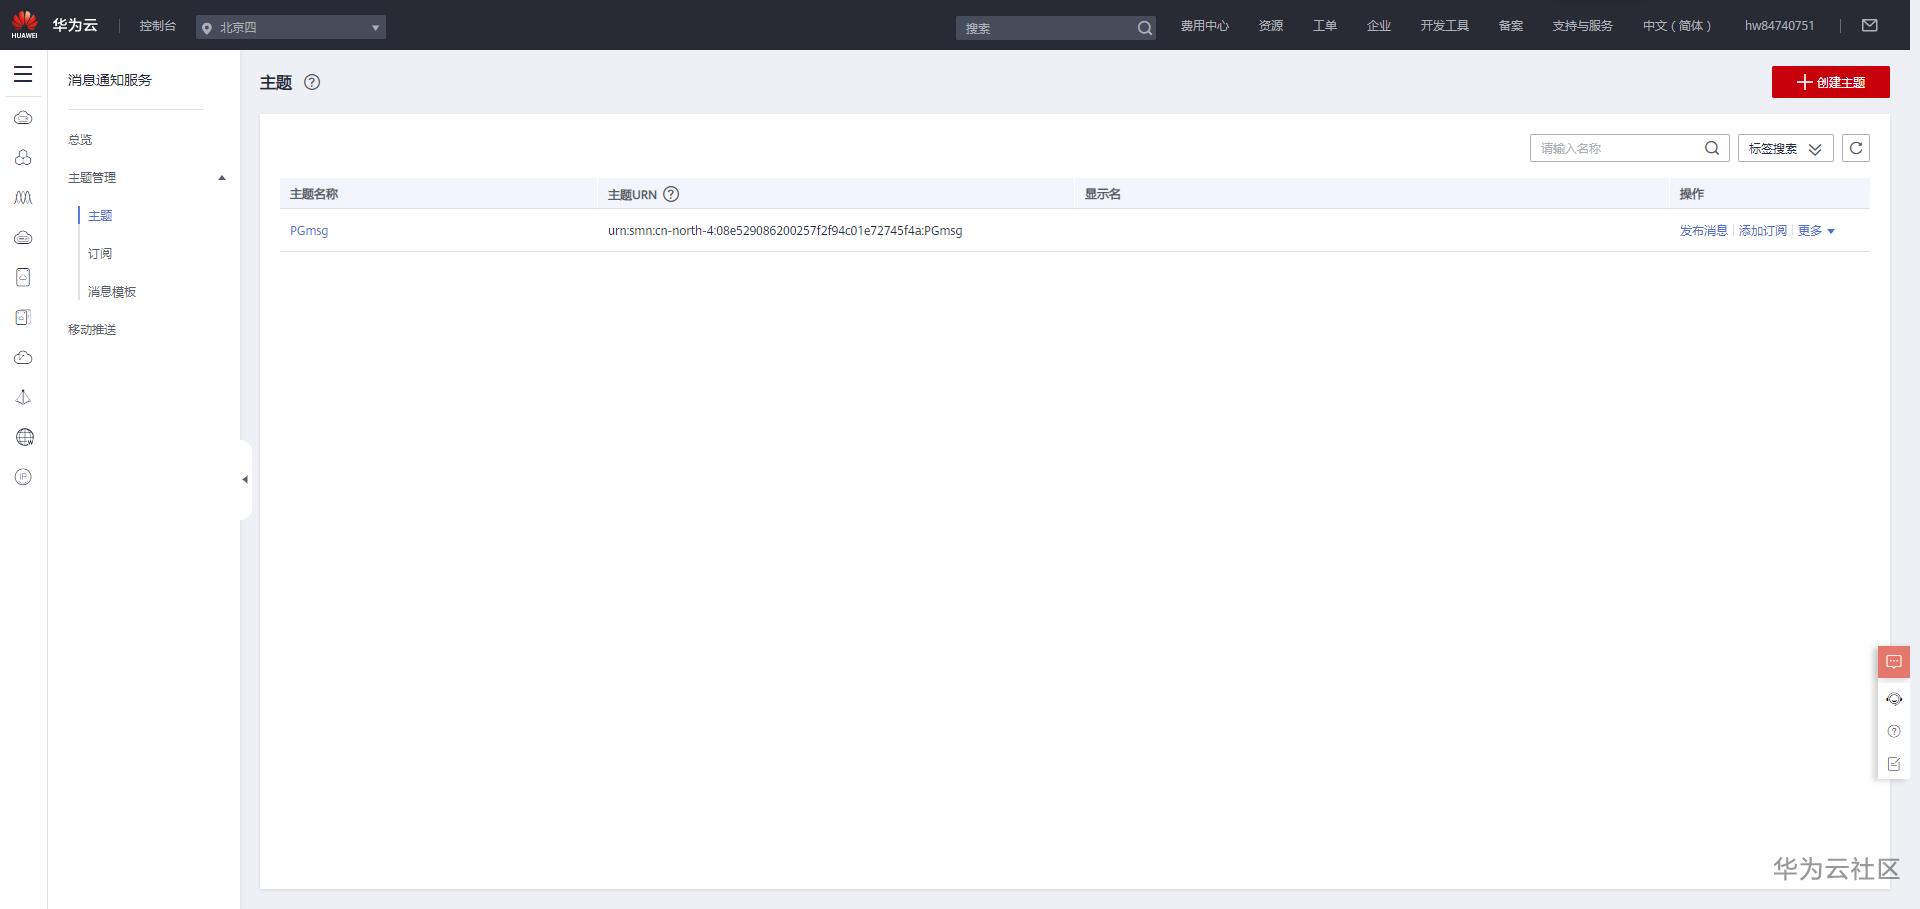Open the 资源 top menu
The height and width of the screenshot is (909, 1920).
coord(1271,26)
